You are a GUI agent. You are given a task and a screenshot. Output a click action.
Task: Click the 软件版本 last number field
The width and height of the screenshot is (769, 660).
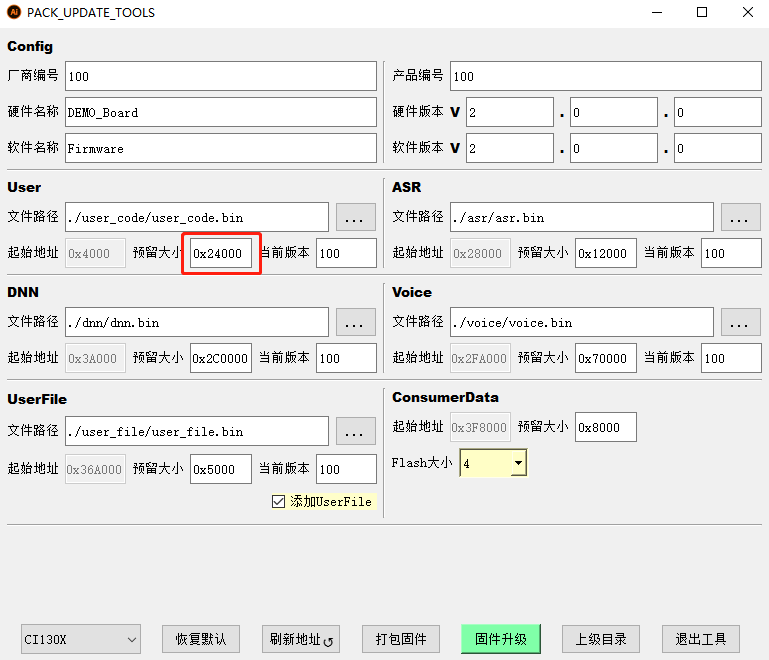click(718, 148)
